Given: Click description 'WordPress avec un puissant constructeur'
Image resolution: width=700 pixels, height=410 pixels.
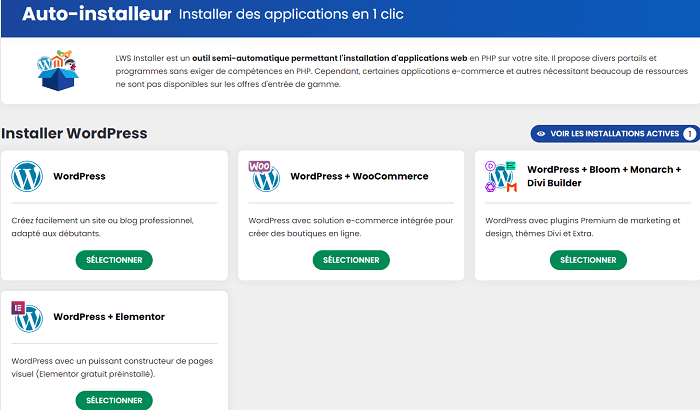Looking at the screenshot, I should pos(112,367).
